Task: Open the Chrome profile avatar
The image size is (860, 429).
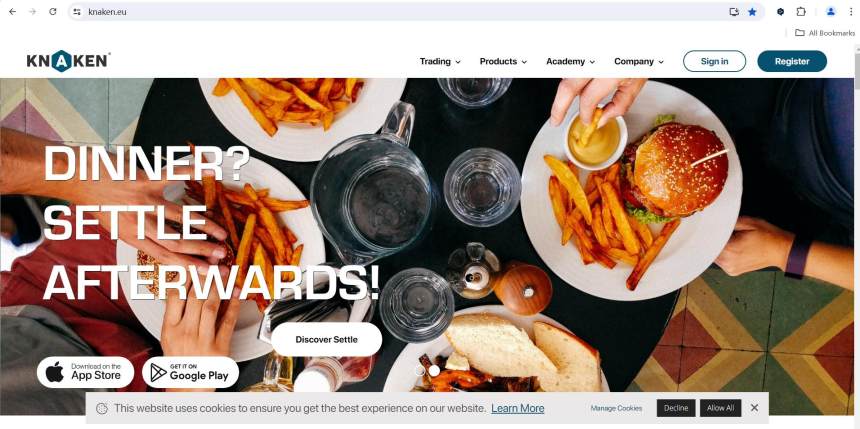Action: pos(831,12)
